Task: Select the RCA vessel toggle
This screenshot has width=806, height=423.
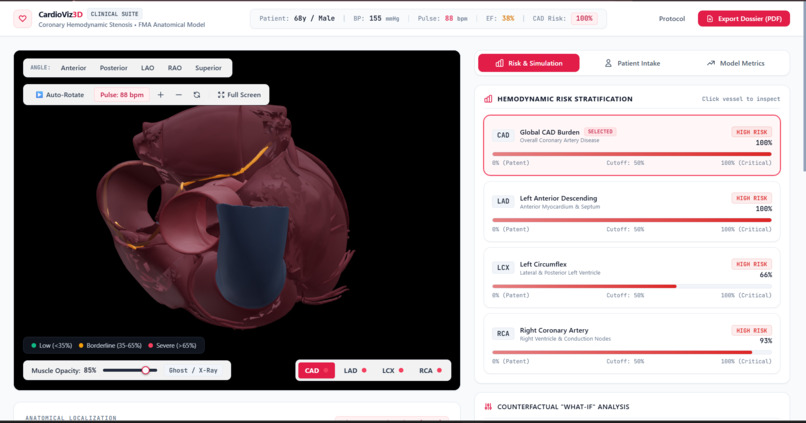Action: tap(430, 370)
